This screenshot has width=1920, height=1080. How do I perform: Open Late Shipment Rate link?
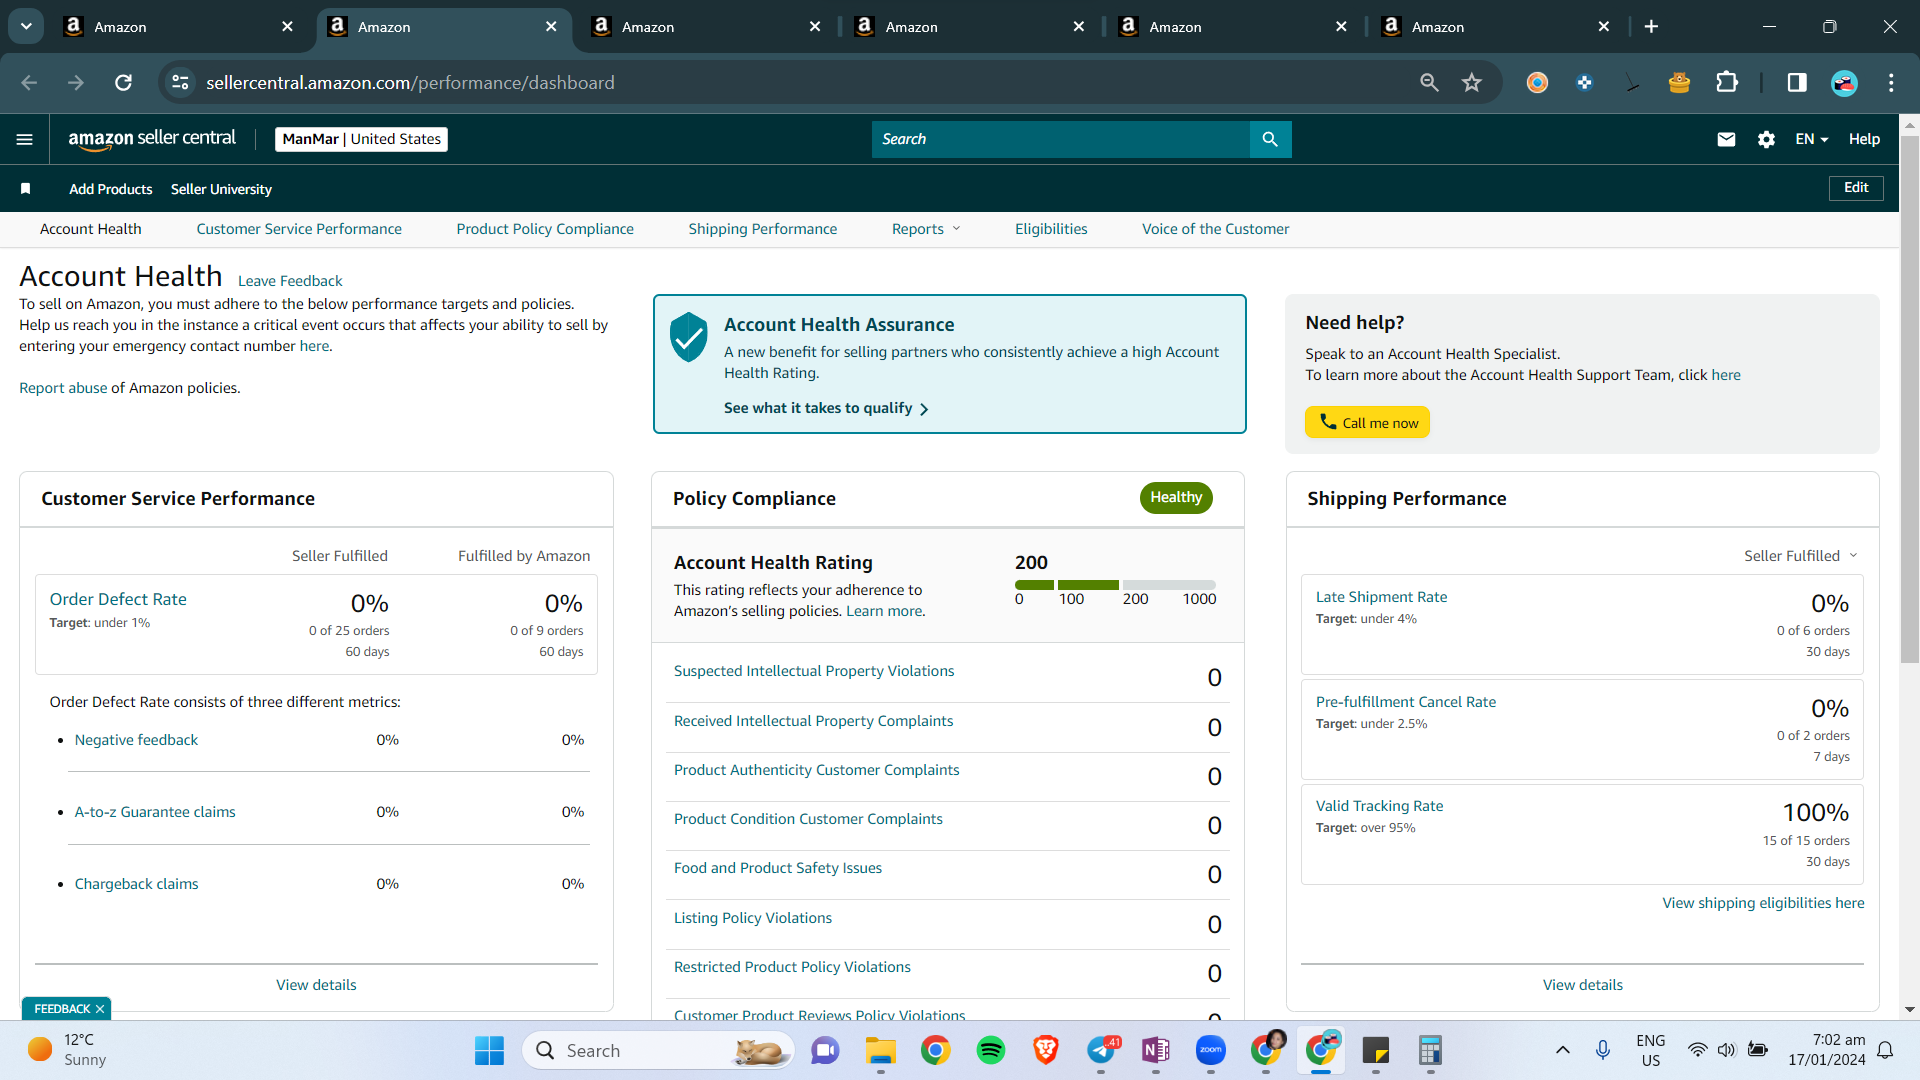coord(1381,597)
